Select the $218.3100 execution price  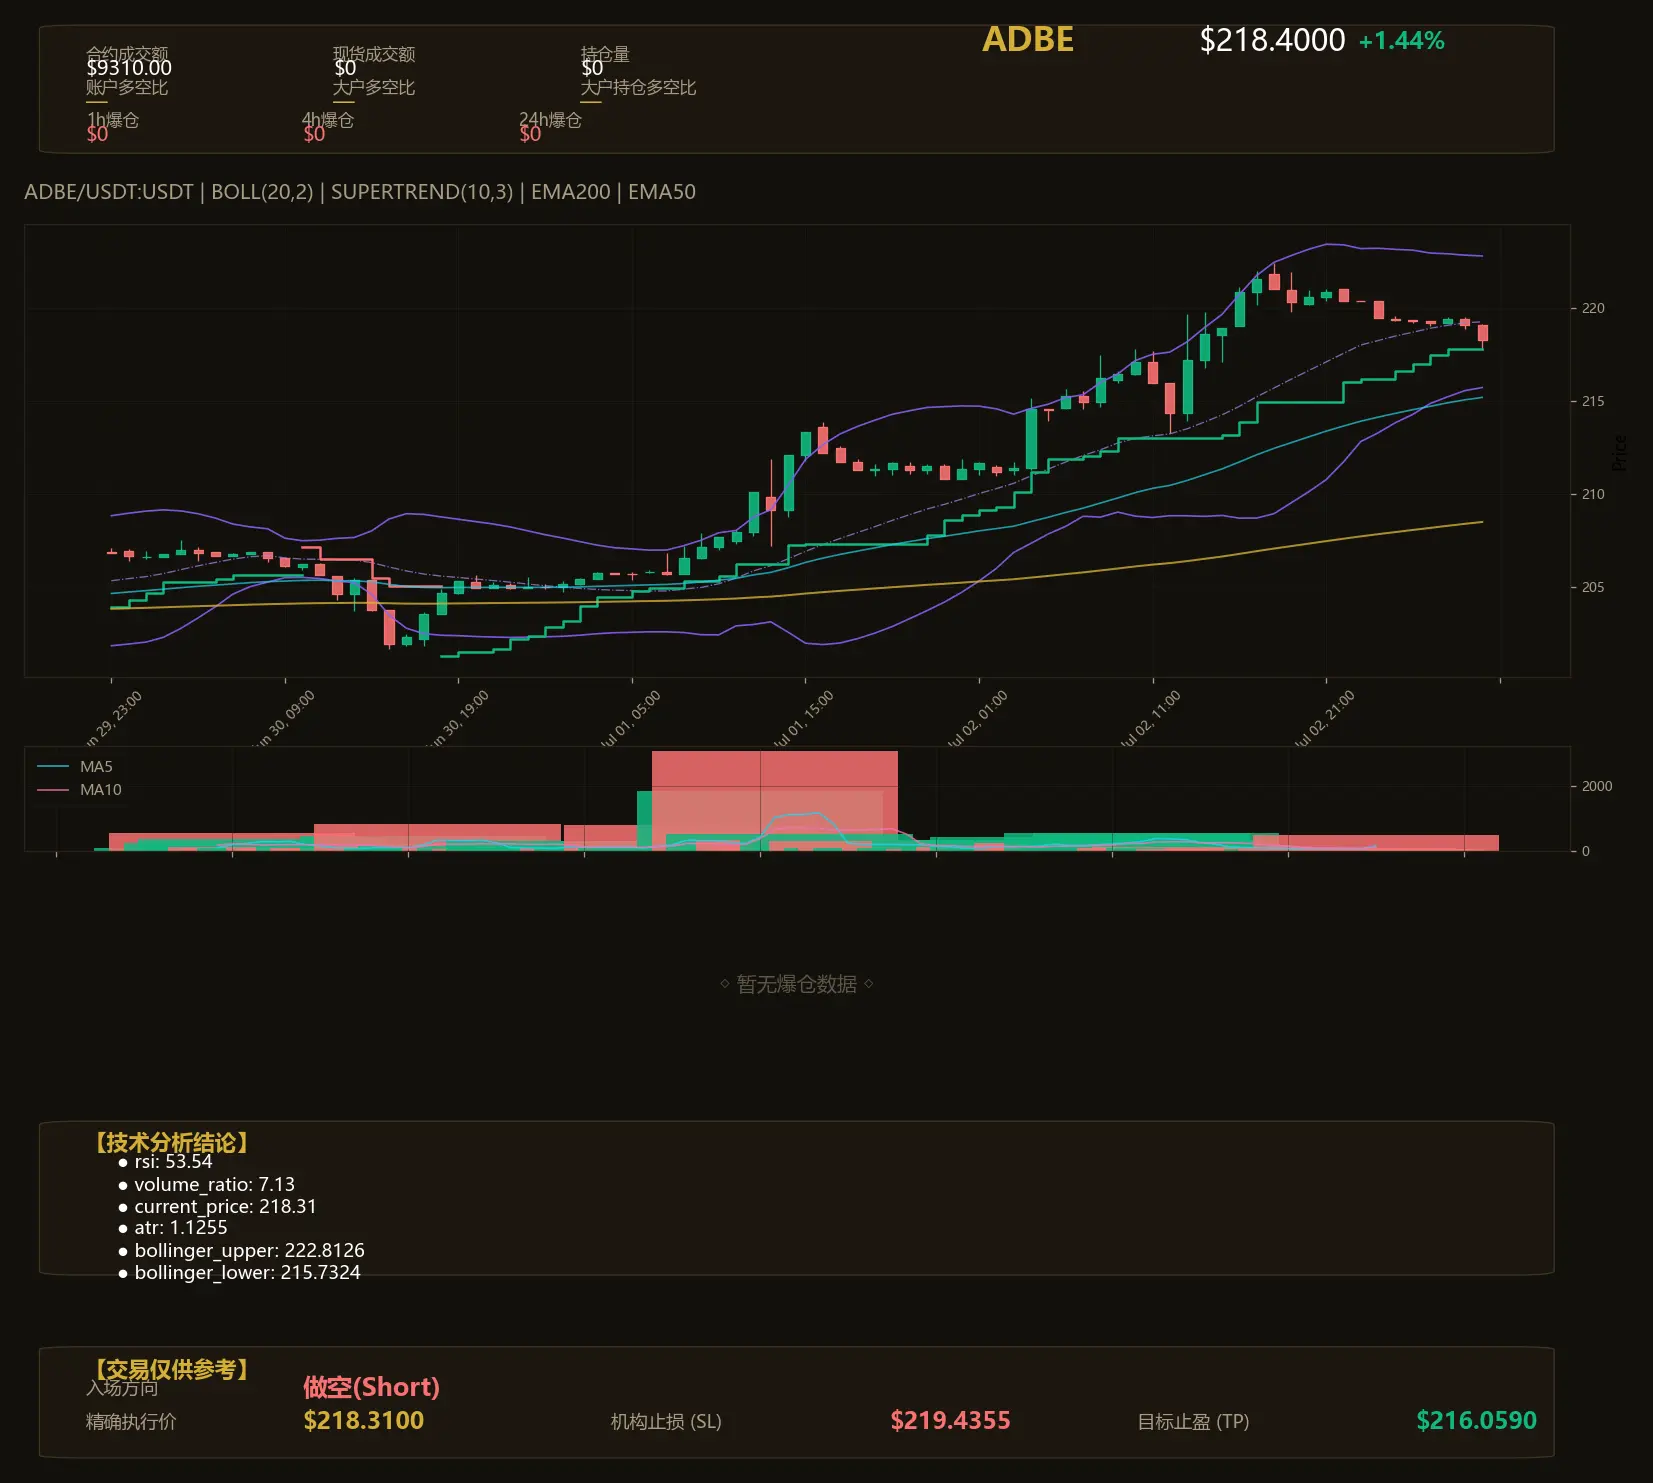click(x=364, y=1421)
